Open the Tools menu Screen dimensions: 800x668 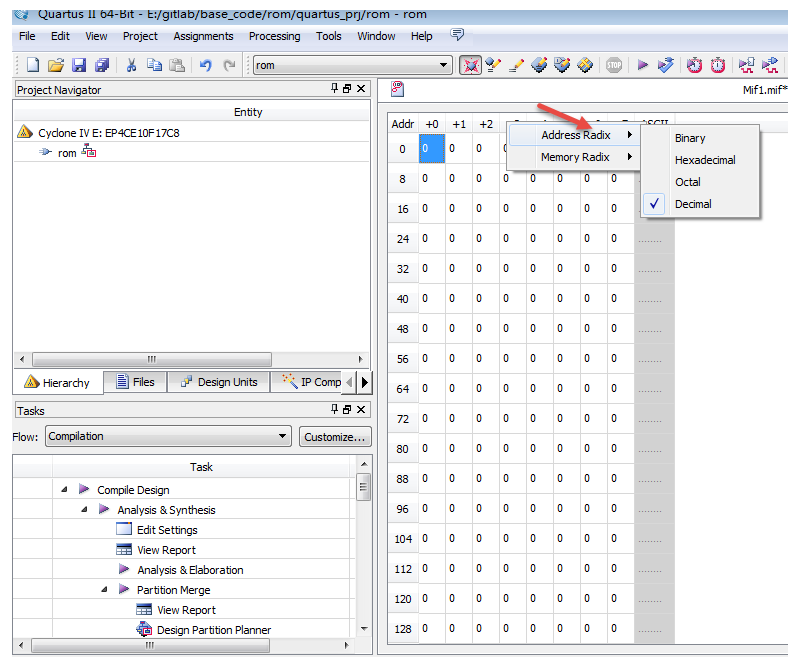(329, 36)
